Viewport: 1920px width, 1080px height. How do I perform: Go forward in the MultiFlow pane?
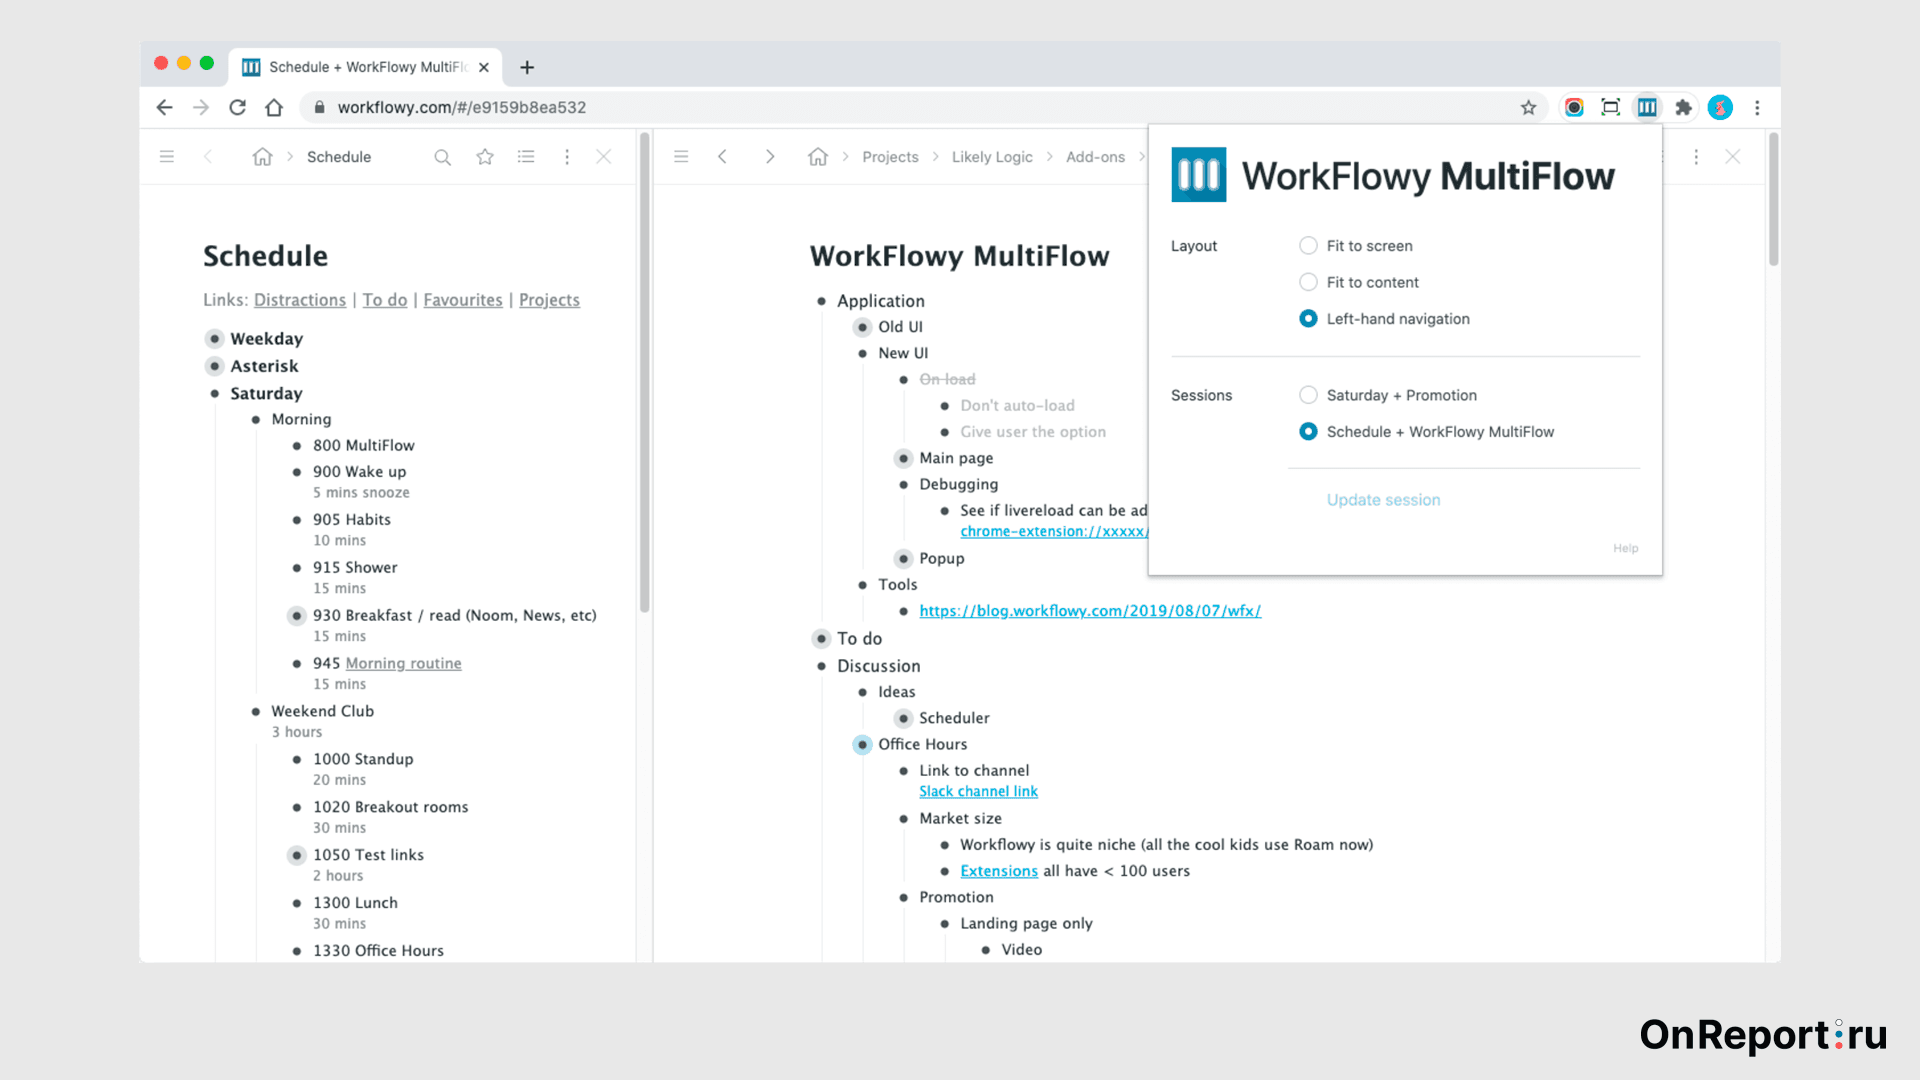(770, 157)
